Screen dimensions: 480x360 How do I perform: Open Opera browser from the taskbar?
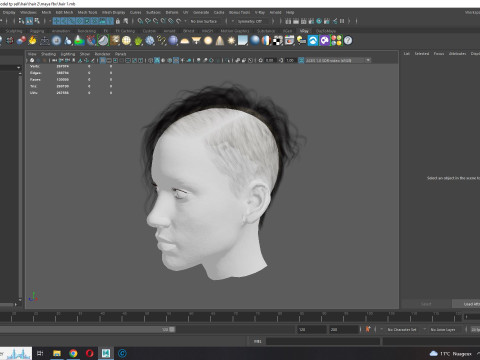point(90,353)
